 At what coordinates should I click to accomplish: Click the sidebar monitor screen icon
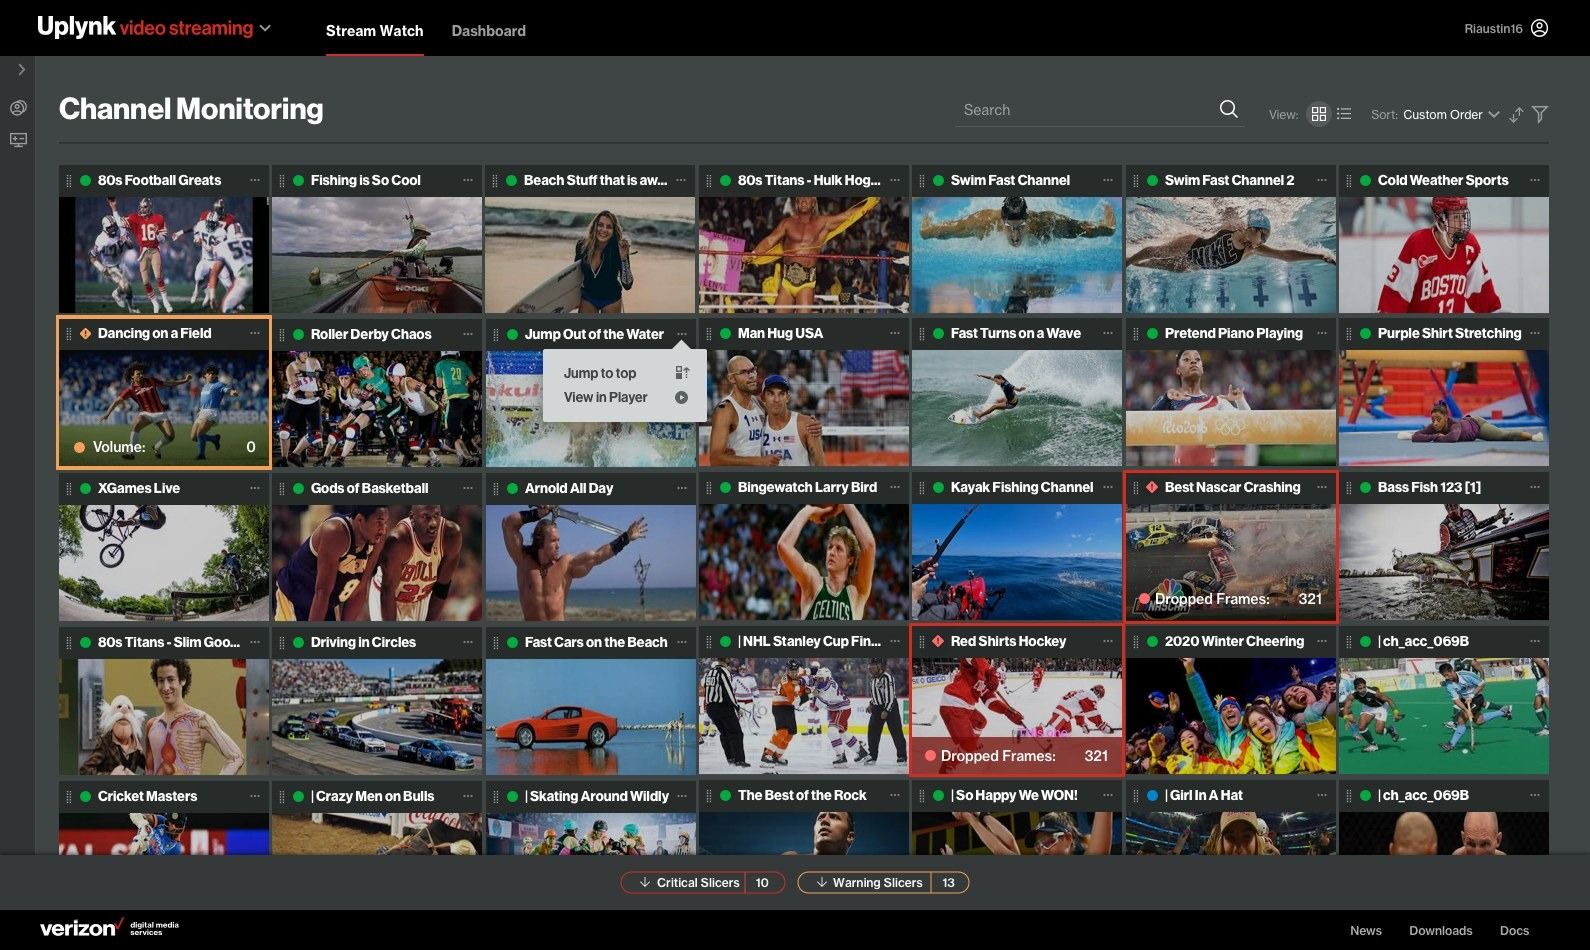coord(18,140)
